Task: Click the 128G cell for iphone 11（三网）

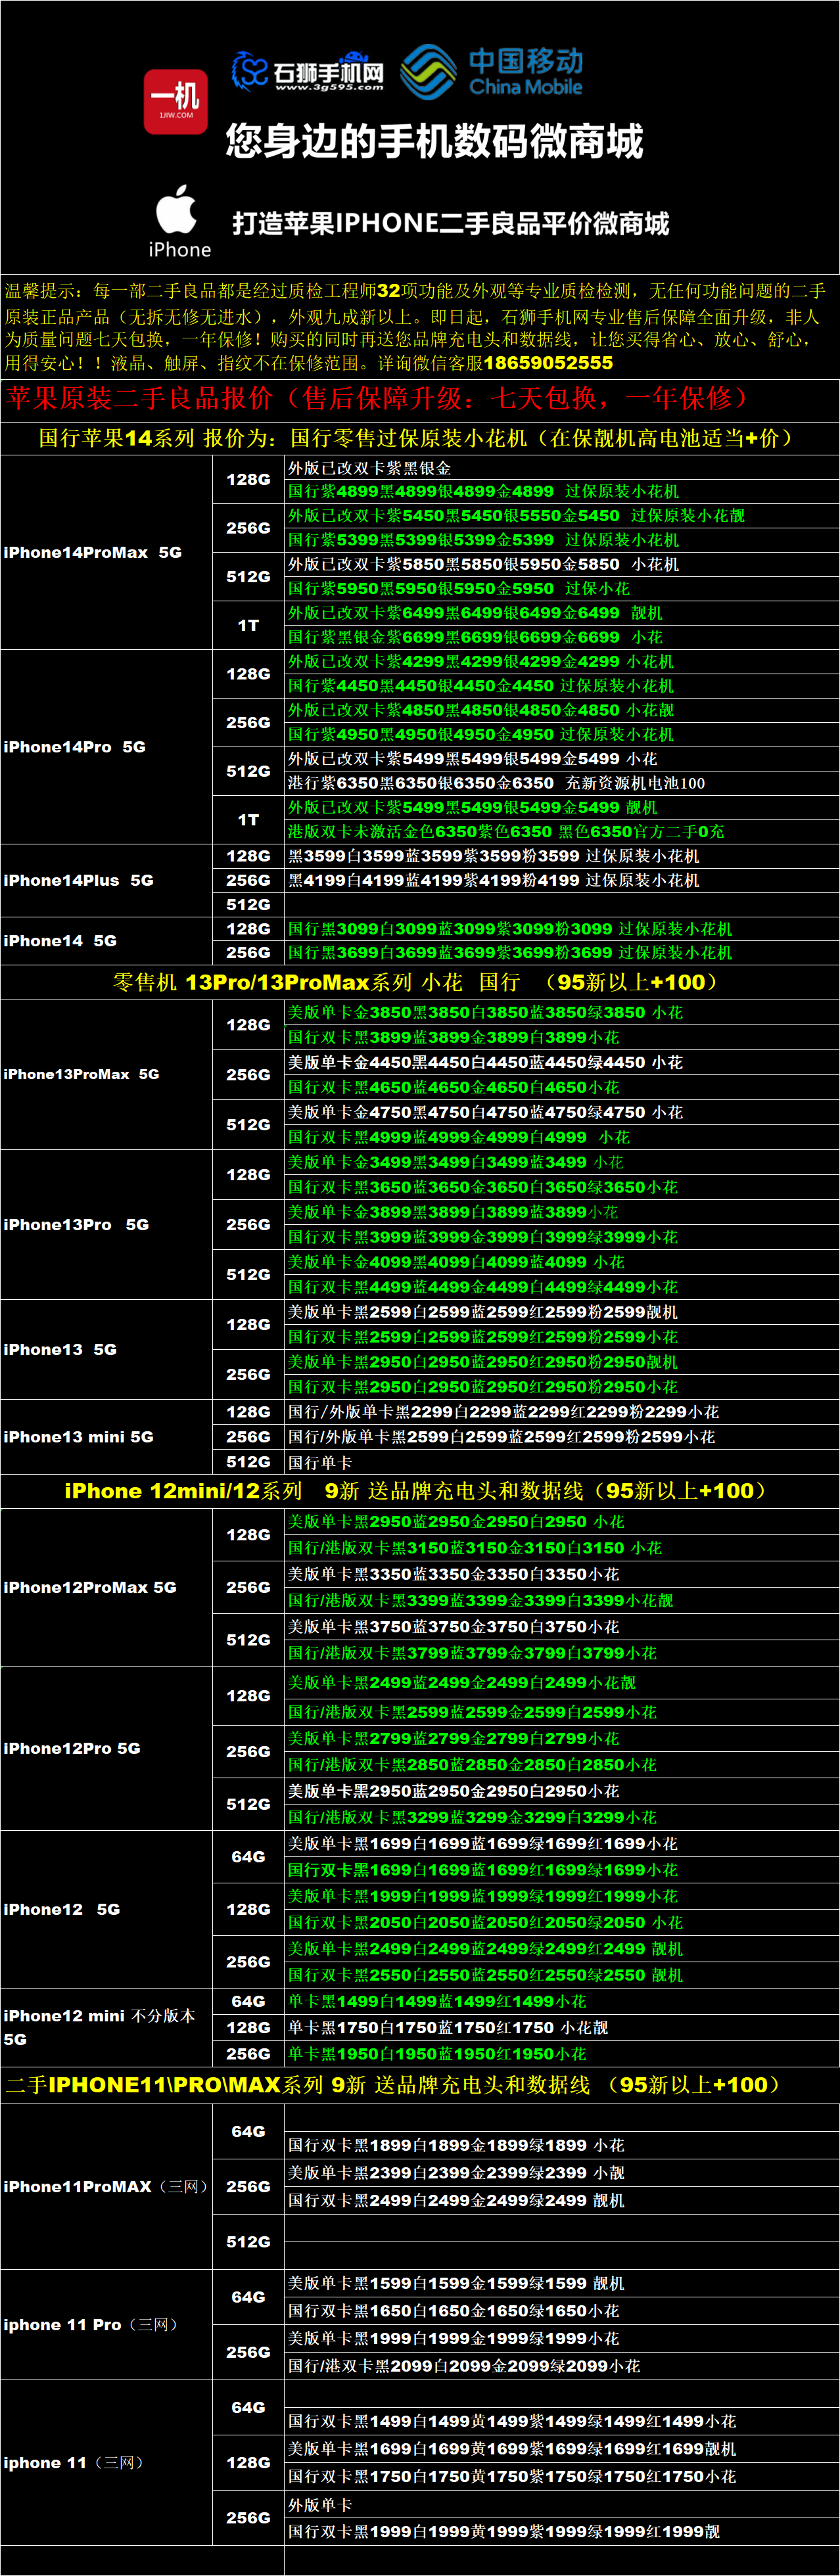Action: [248, 2462]
